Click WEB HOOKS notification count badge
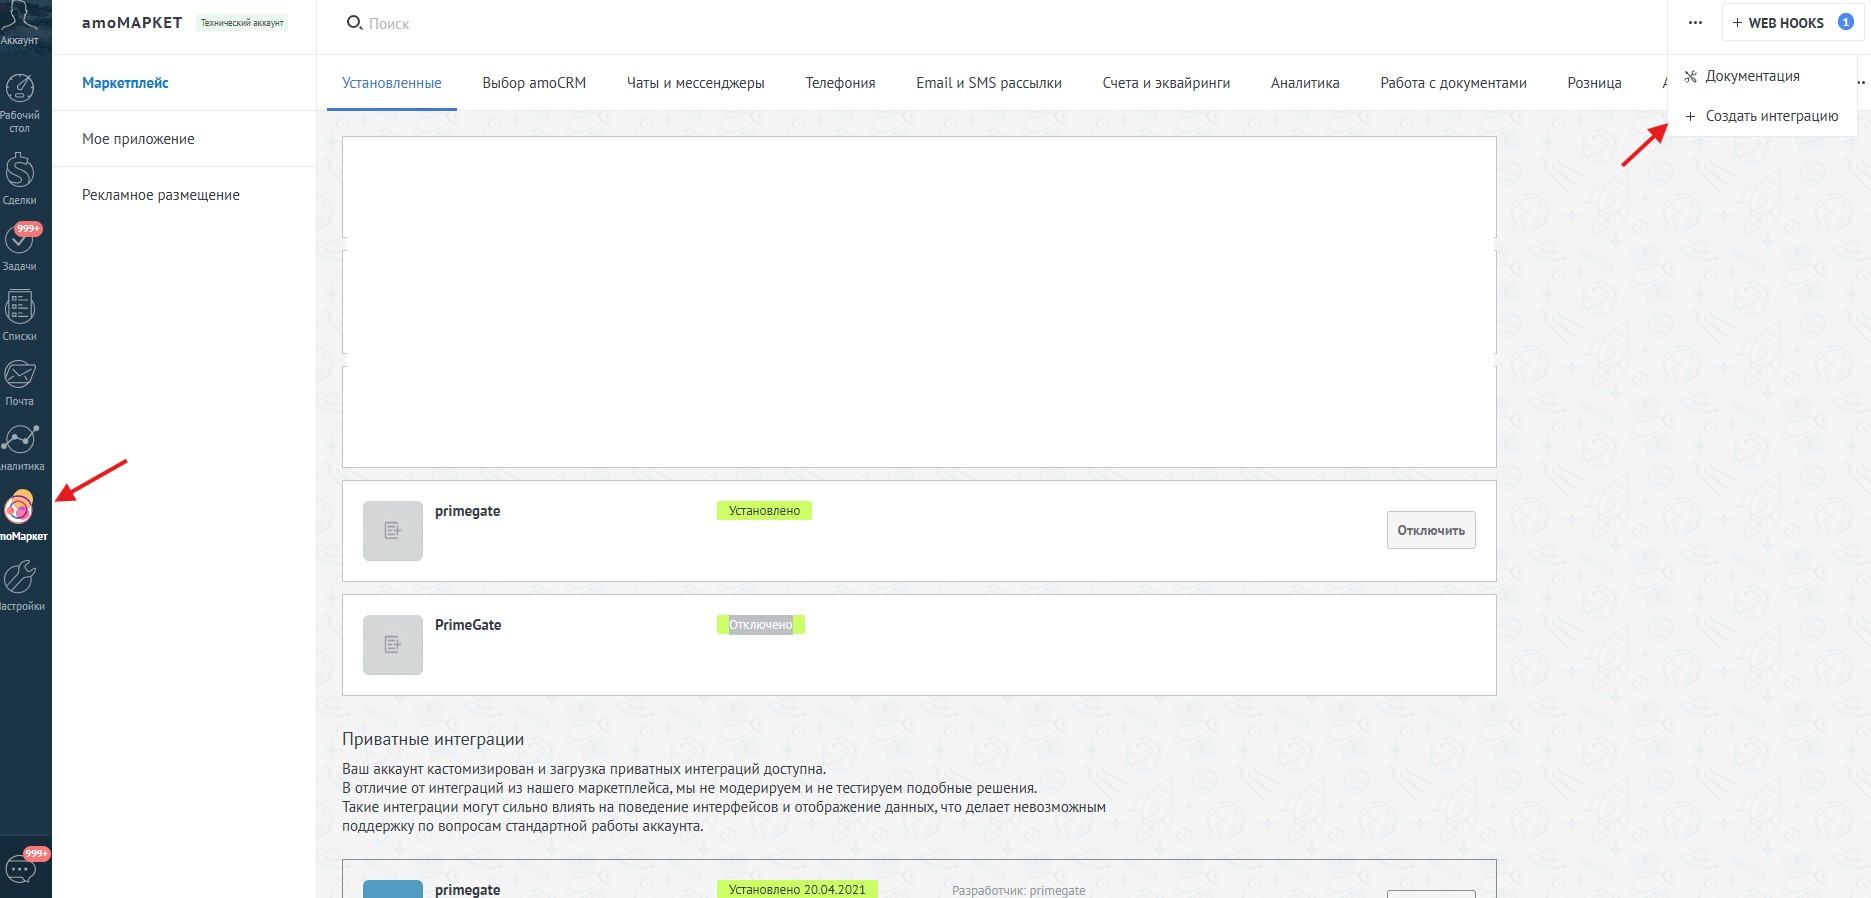This screenshot has height=898, width=1871. click(1846, 22)
